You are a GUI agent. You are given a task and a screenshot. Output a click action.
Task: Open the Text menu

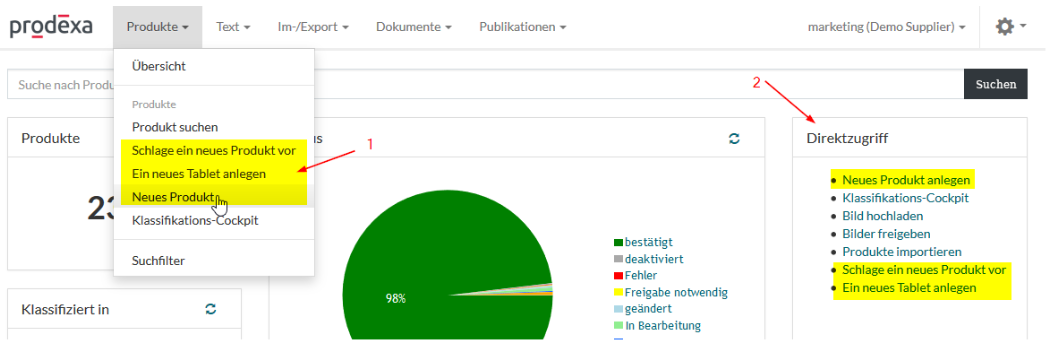click(x=233, y=27)
